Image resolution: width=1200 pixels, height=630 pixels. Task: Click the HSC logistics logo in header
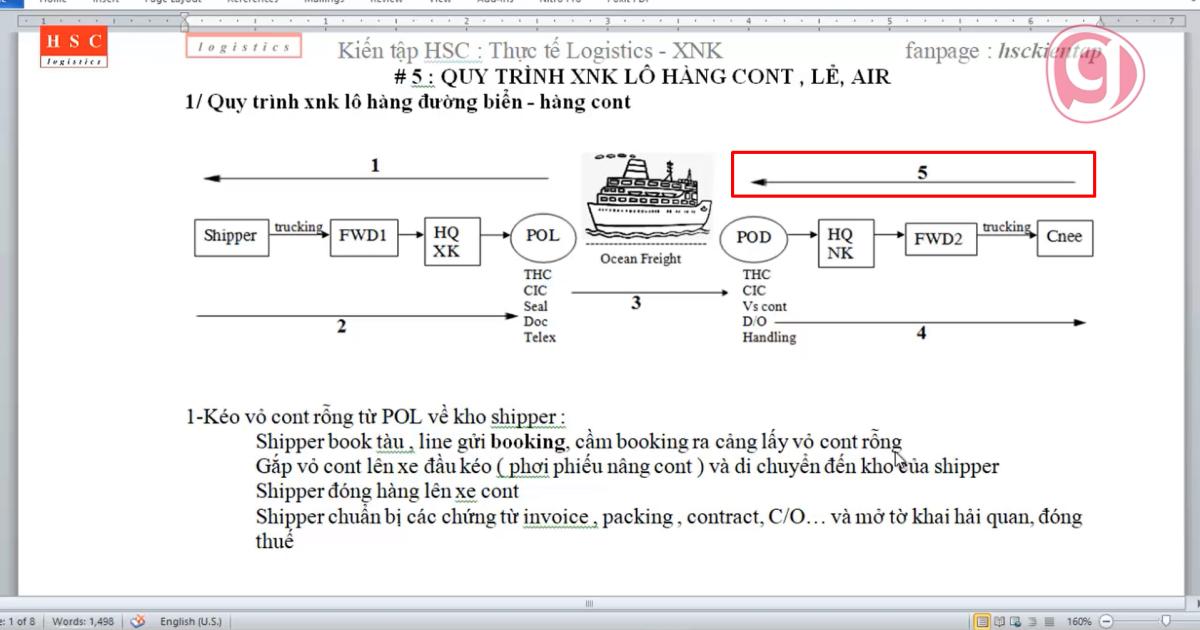point(74,46)
